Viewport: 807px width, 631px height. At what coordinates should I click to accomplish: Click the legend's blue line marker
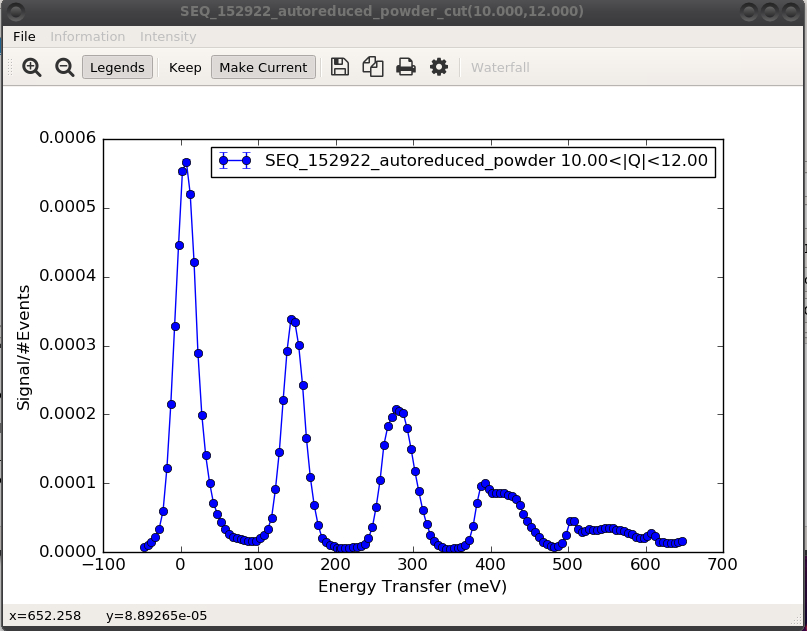pos(234,160)
